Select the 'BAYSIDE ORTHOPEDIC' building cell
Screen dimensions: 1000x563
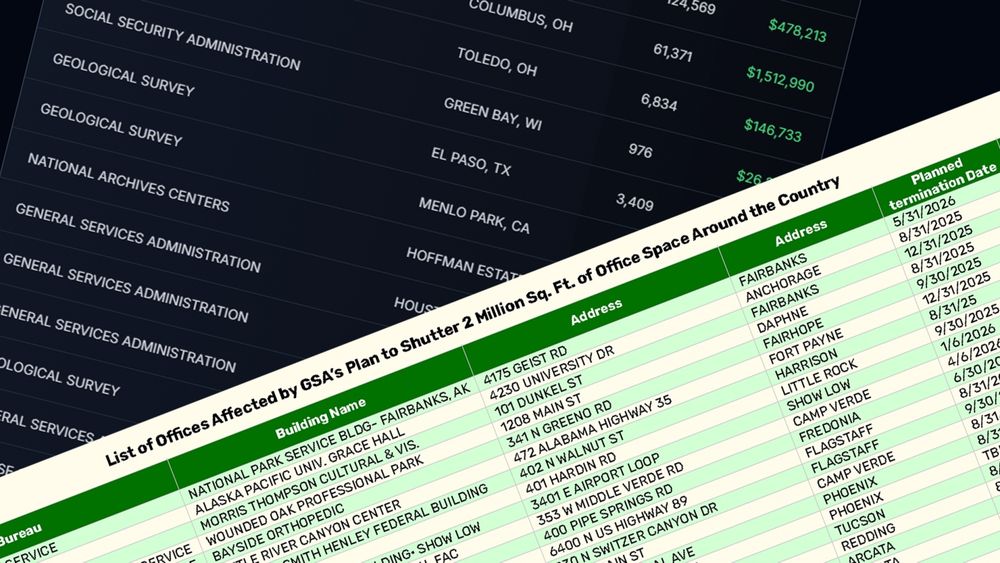(277, 532)
